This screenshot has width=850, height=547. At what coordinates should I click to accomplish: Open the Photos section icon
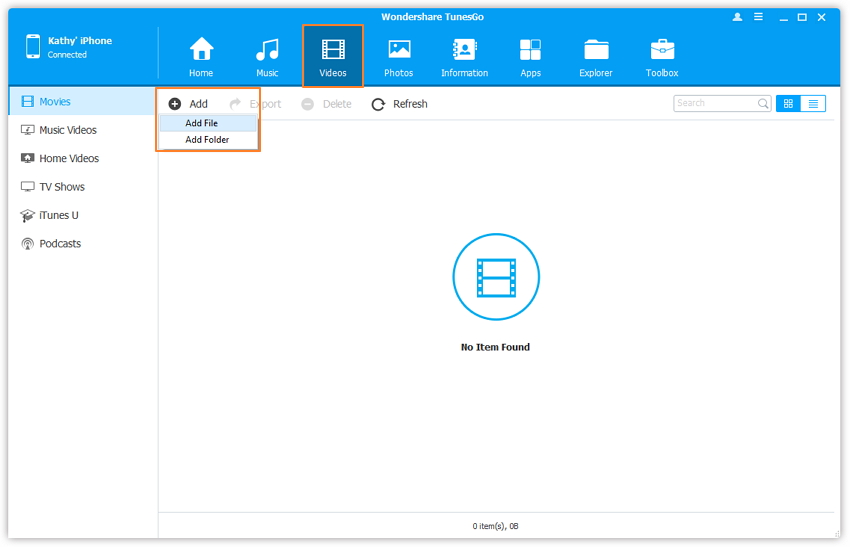pos(399,50)
